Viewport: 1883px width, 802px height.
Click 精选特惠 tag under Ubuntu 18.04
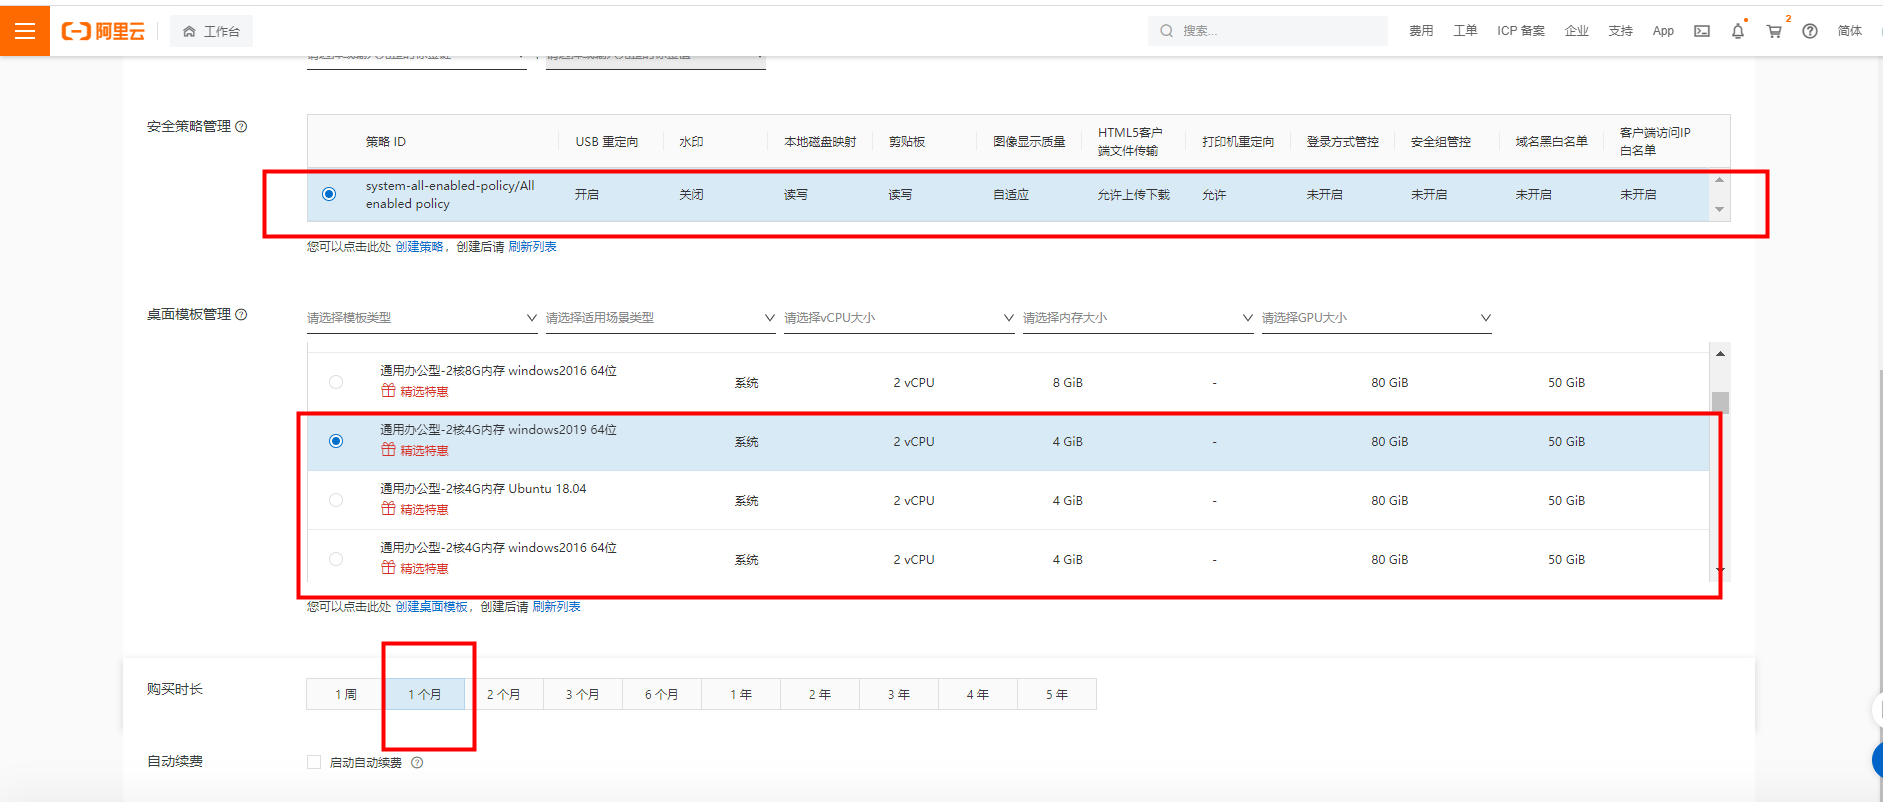424,509
